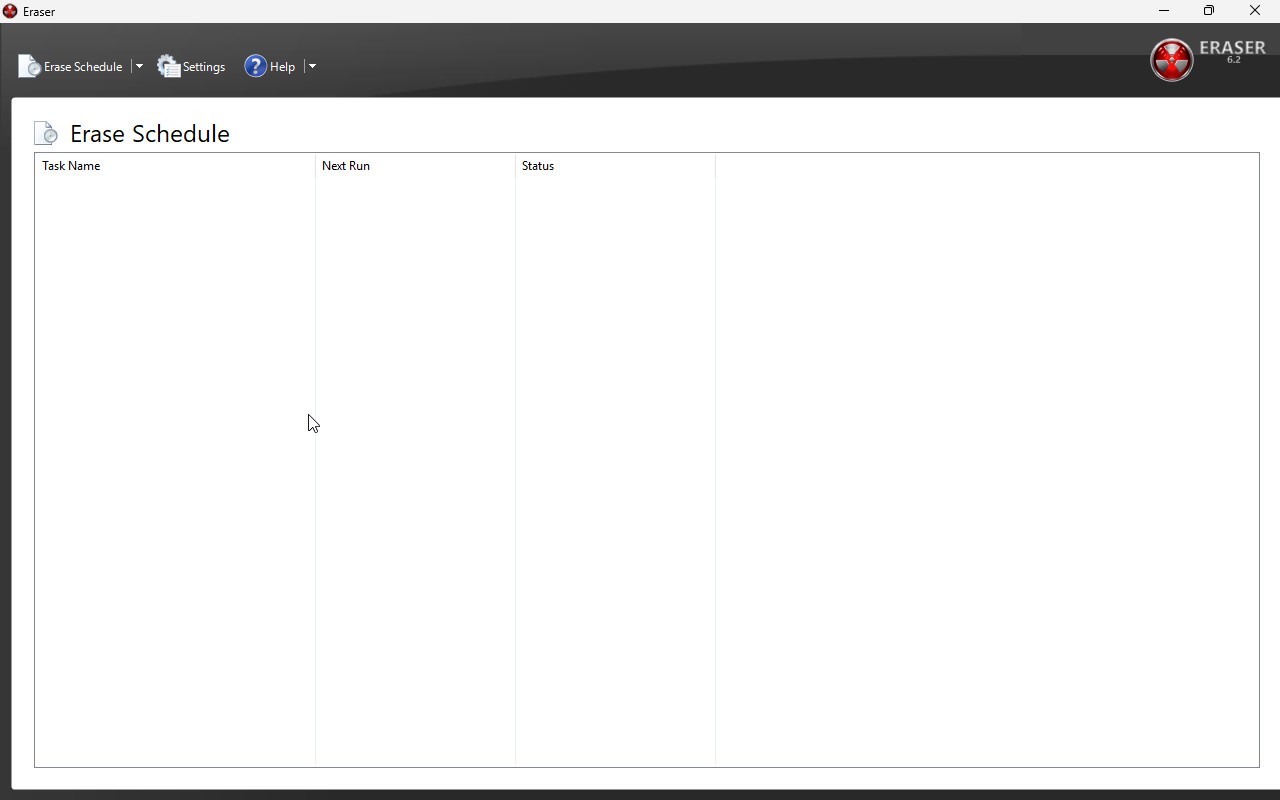
Task: Click the Settings gear icon
Action: 169,67
